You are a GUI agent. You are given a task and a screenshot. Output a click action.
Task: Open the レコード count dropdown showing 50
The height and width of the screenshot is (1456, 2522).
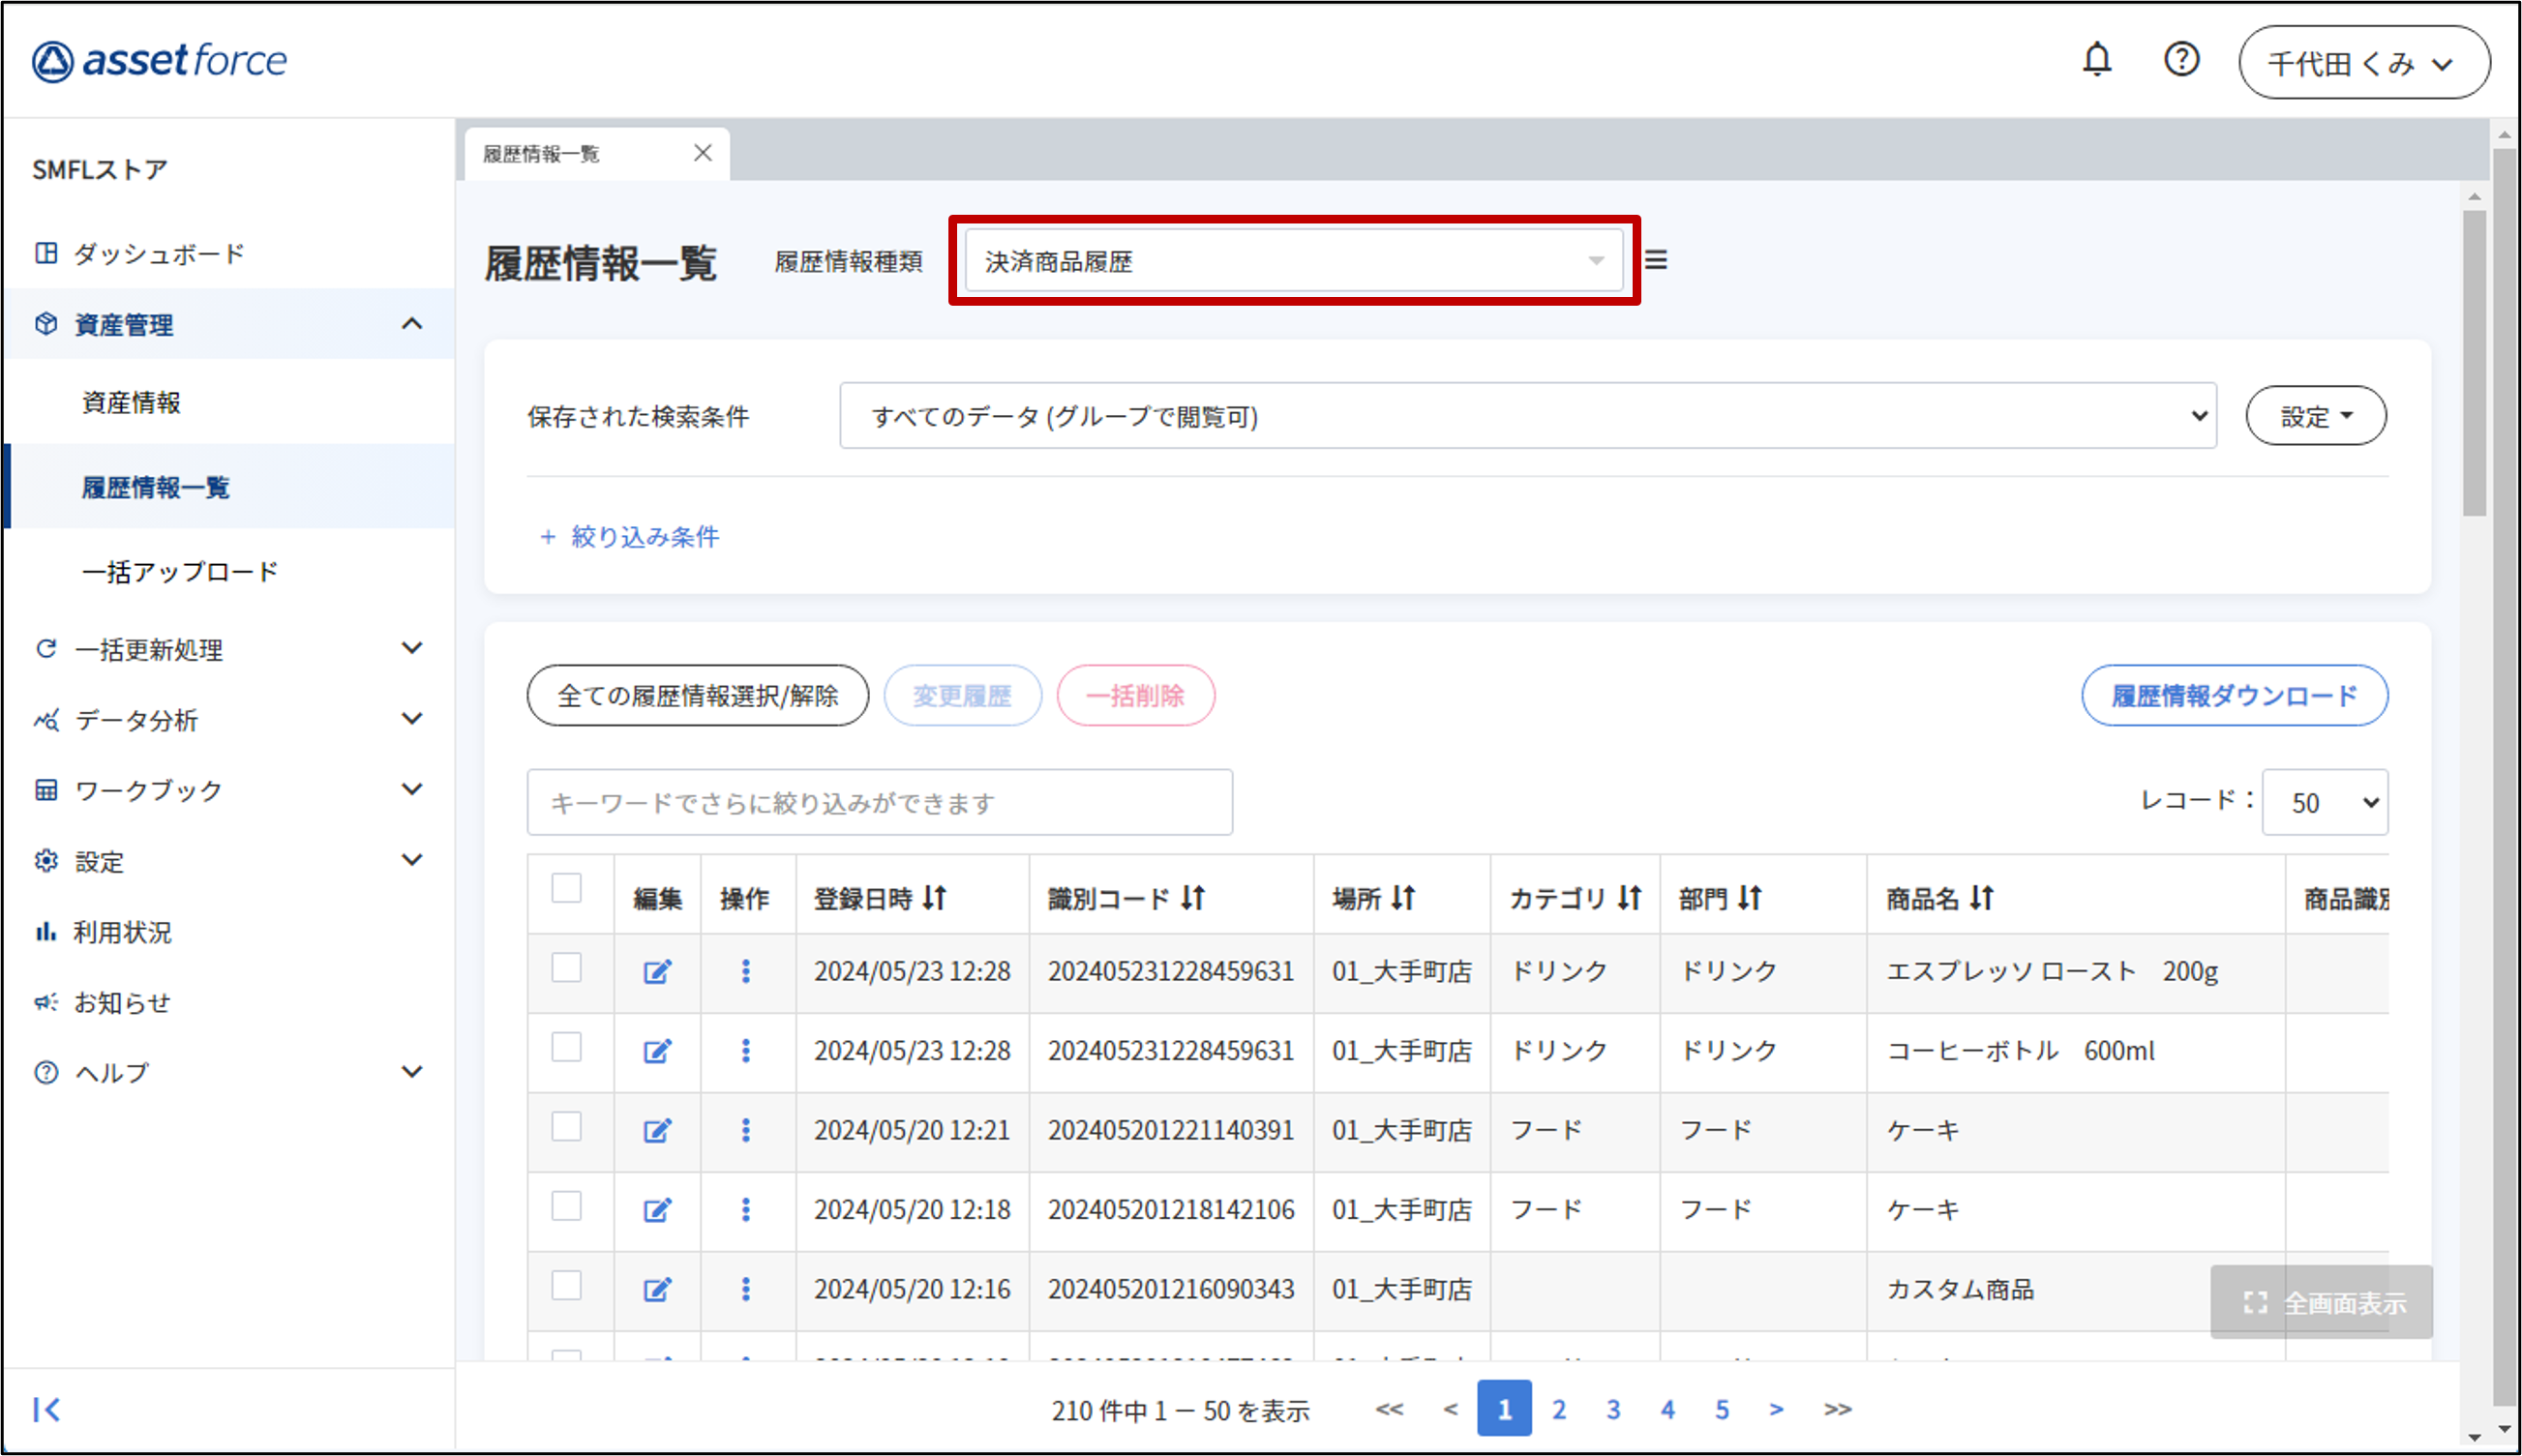(2324, 802)
